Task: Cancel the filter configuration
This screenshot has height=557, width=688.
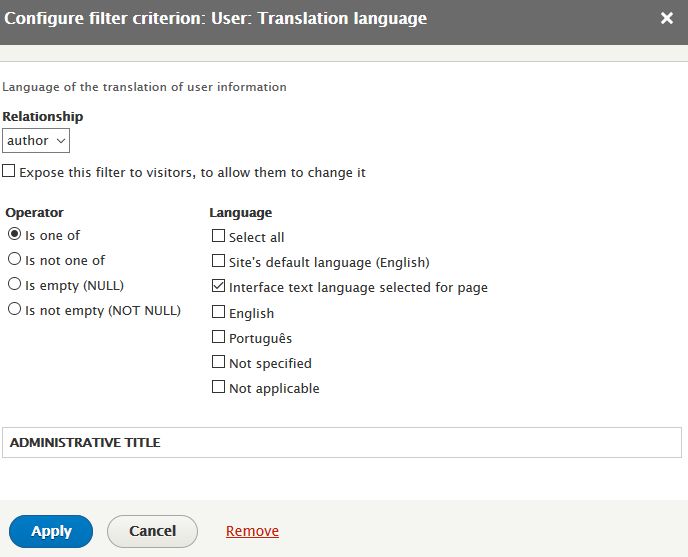Action: (152, 531)
